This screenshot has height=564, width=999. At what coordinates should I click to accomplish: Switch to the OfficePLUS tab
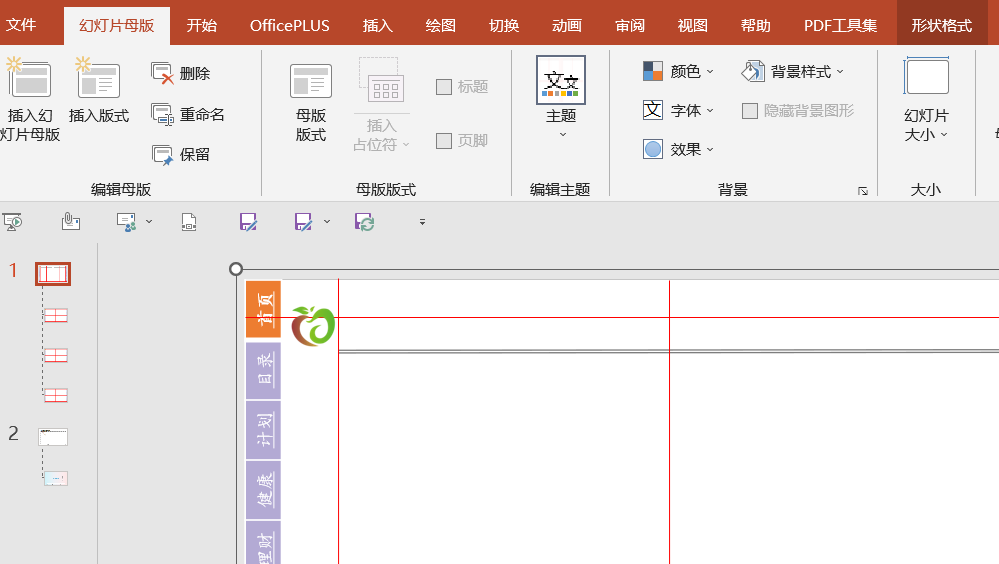tap(289, 25)
